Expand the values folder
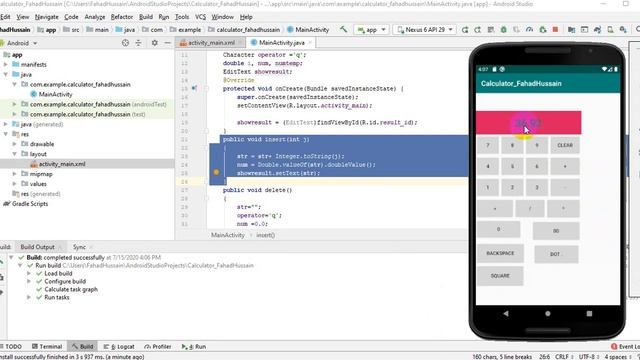 tap(14, 184)
